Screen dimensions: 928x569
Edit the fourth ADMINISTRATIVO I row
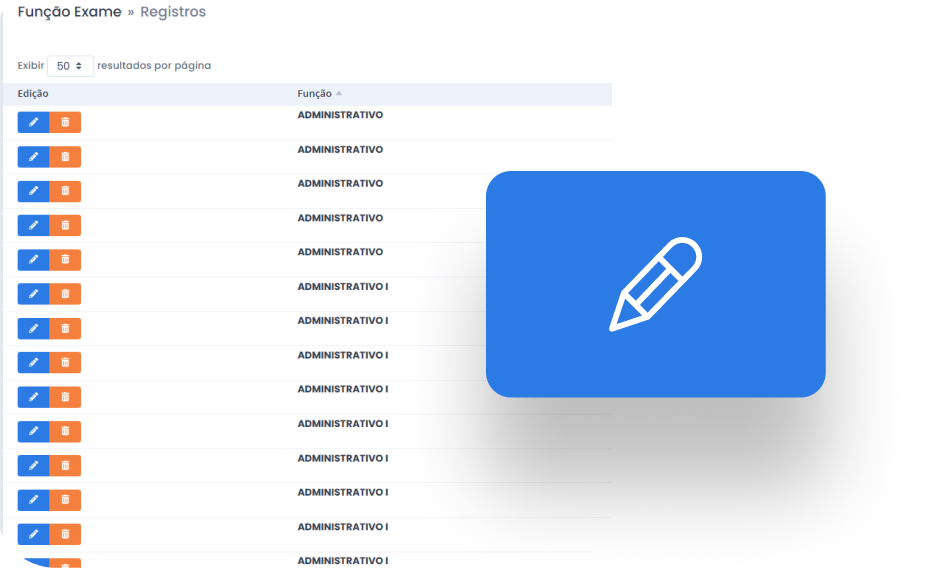coord(33,397)
